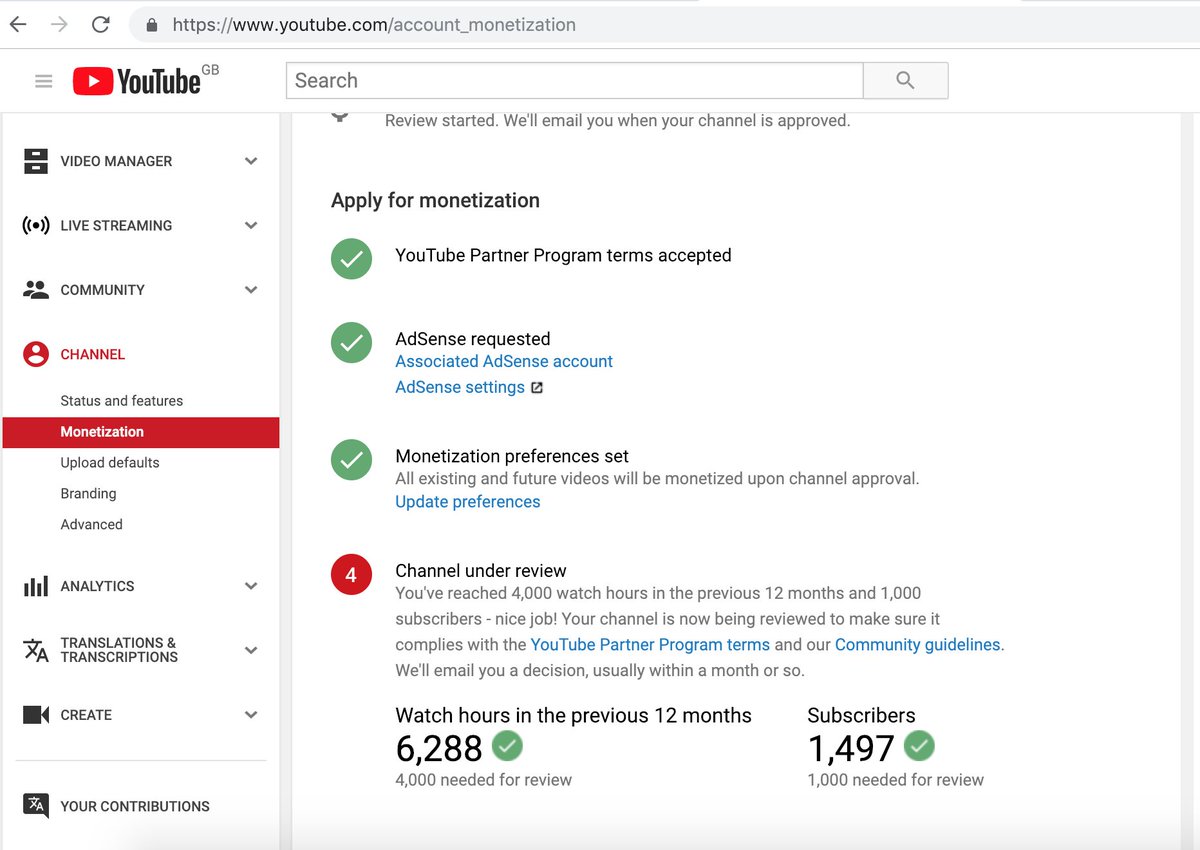This screenshot has height=850, width=1200.
Task: Click the Create camera icon
Action: (x=36, y=715)
